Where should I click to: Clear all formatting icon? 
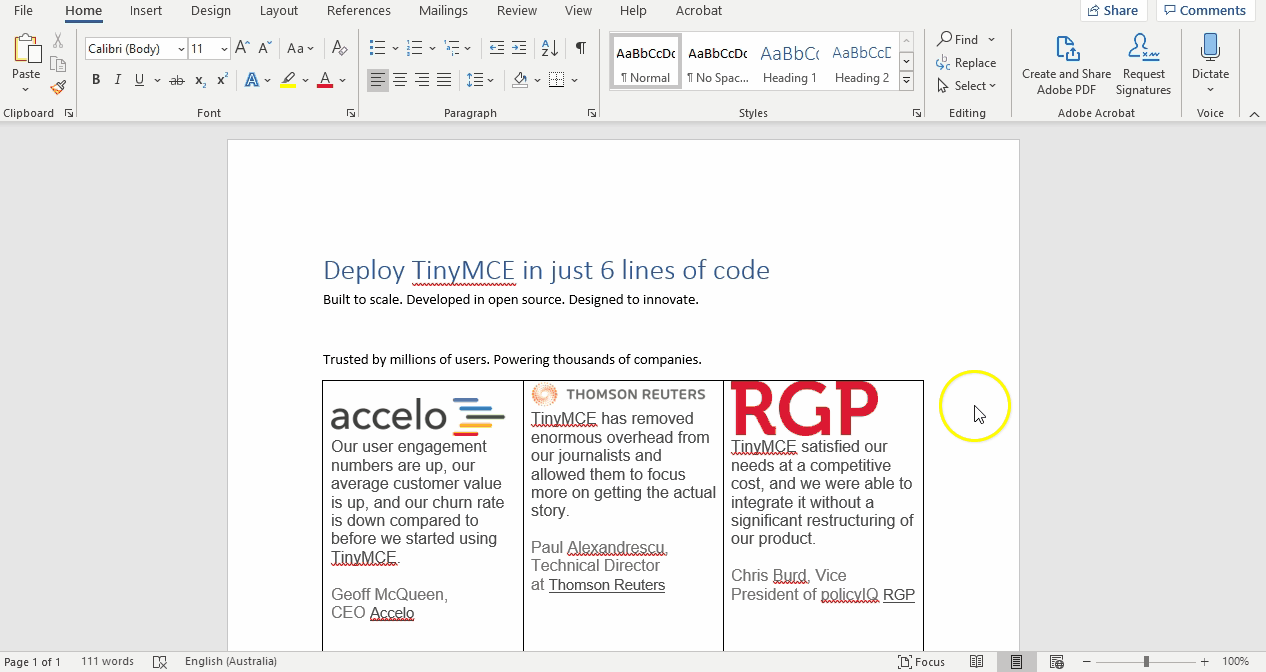click(339, 48)
